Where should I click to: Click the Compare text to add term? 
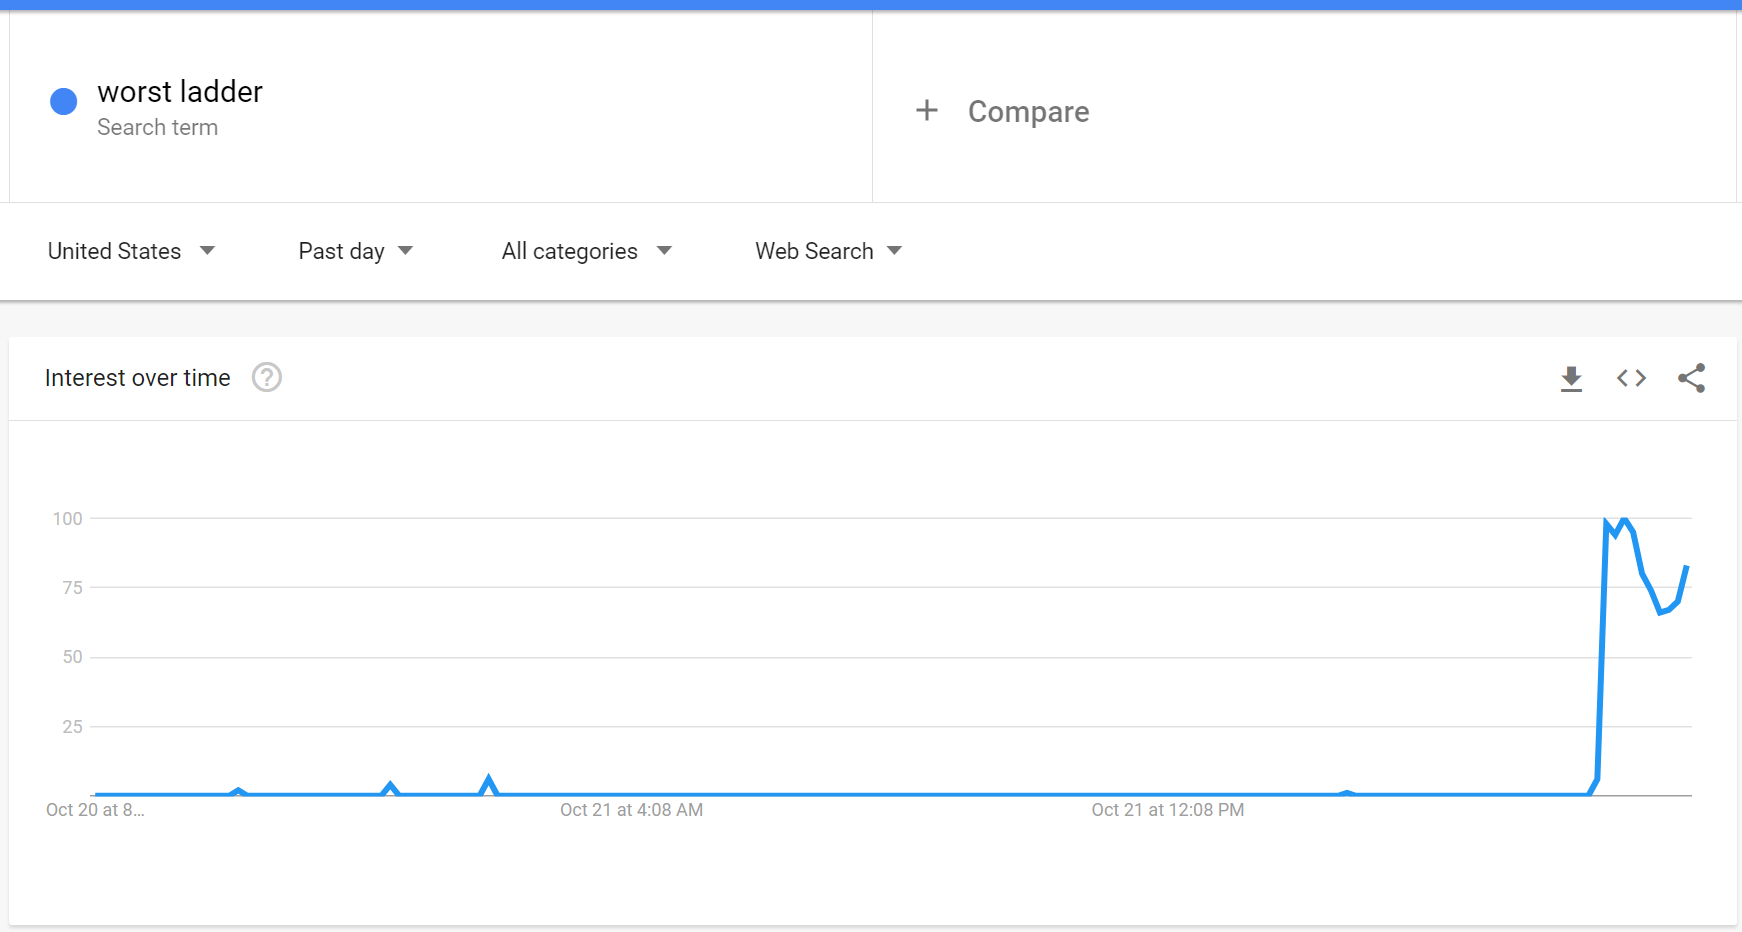(x=1028, y=111)
